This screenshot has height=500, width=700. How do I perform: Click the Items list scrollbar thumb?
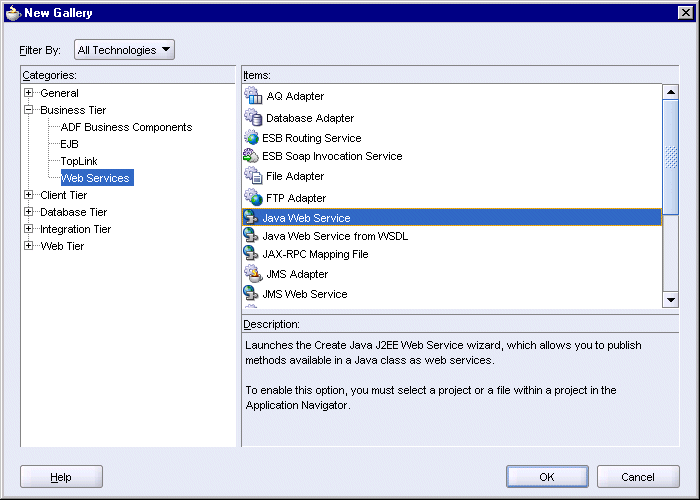point(671,157)
